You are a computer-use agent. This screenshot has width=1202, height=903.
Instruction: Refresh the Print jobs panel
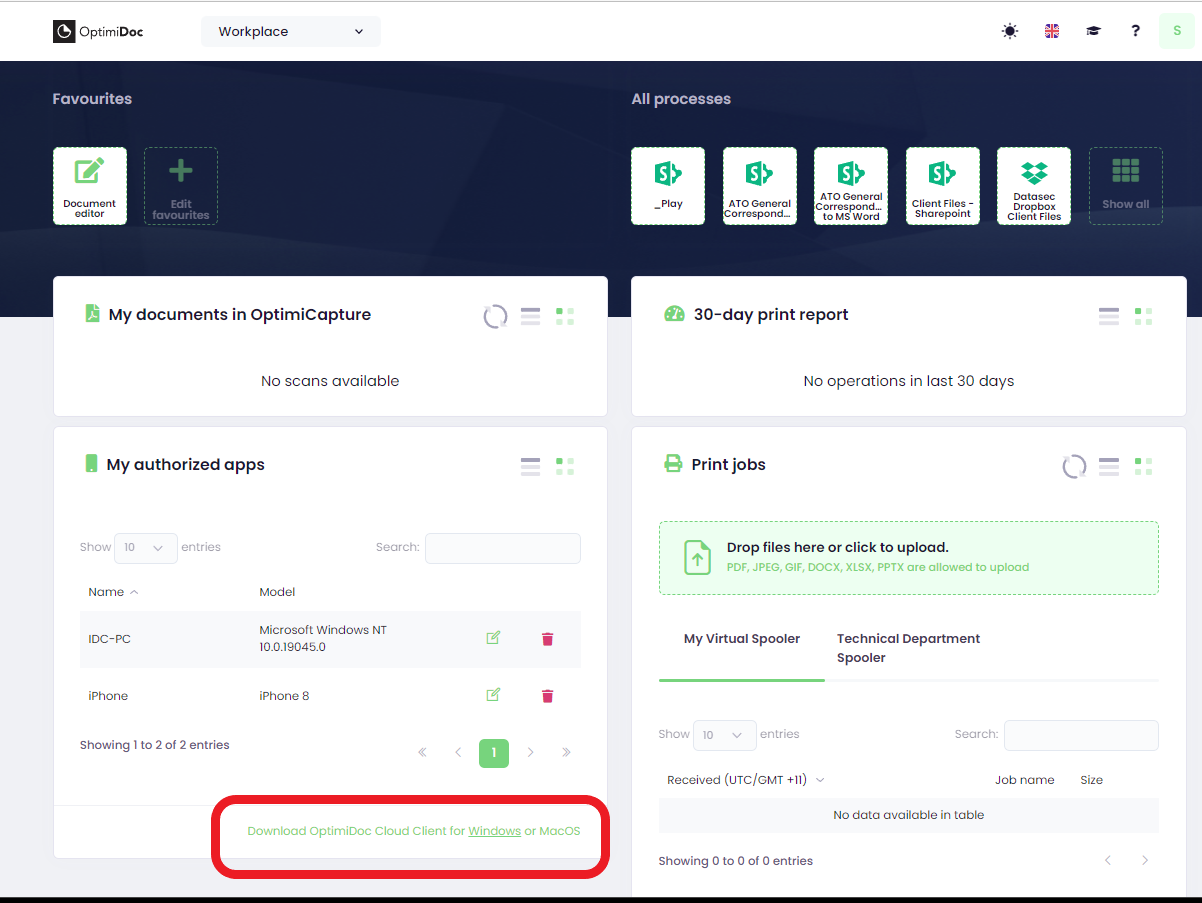pos(1074,467)
